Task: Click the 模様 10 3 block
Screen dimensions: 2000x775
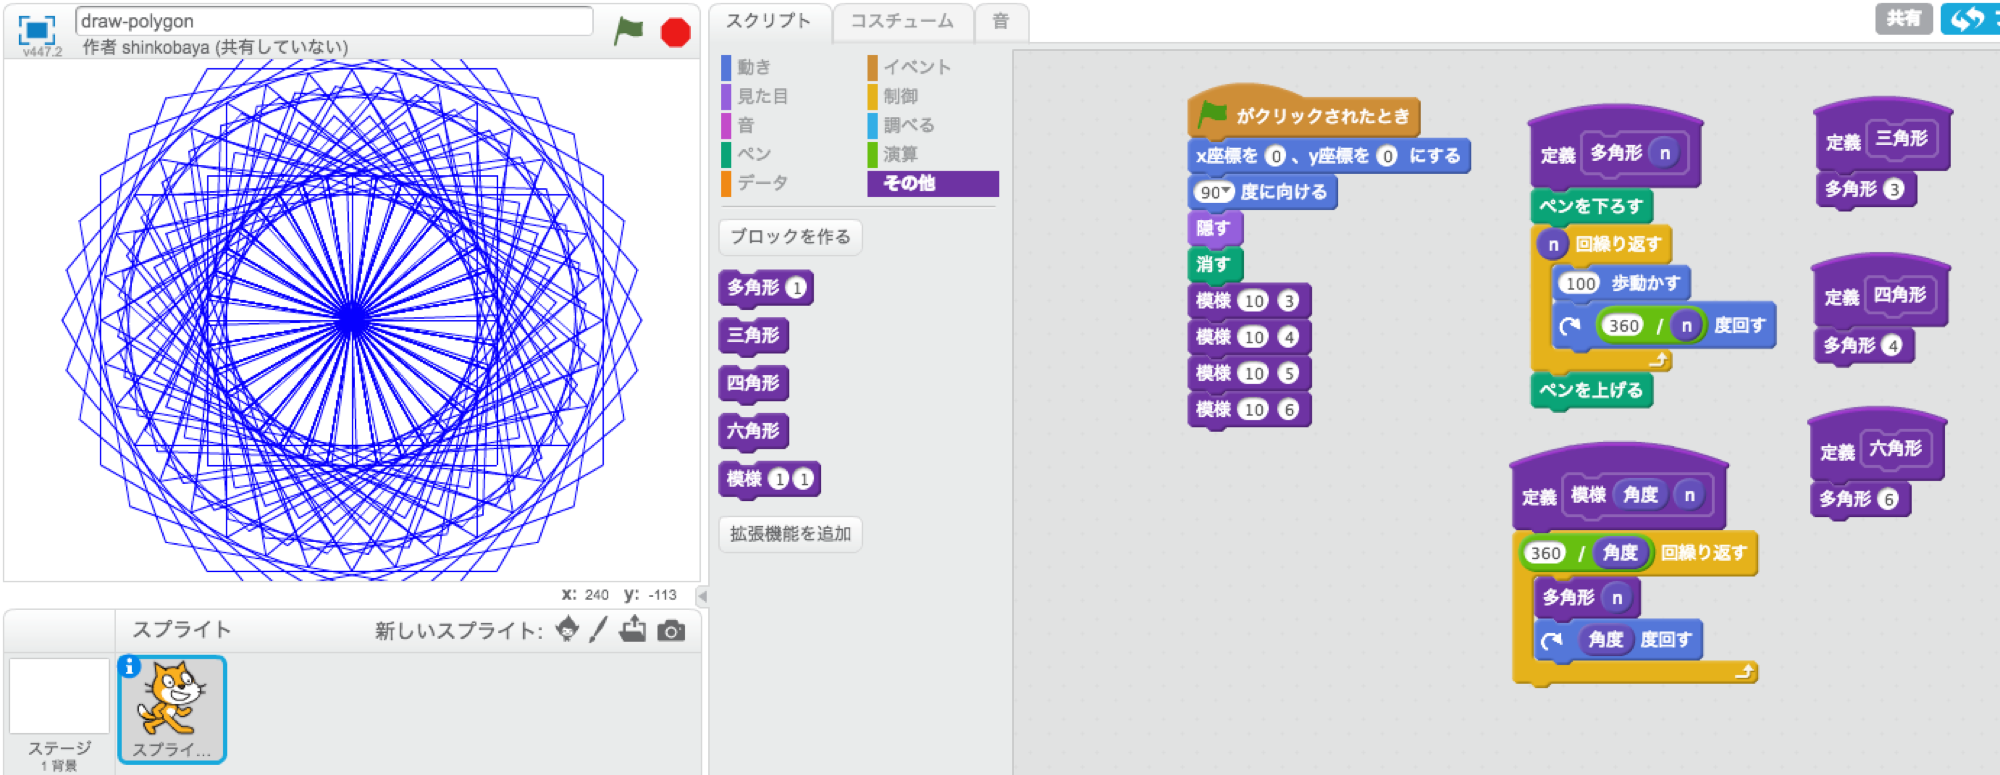Action: (1249, 301)
